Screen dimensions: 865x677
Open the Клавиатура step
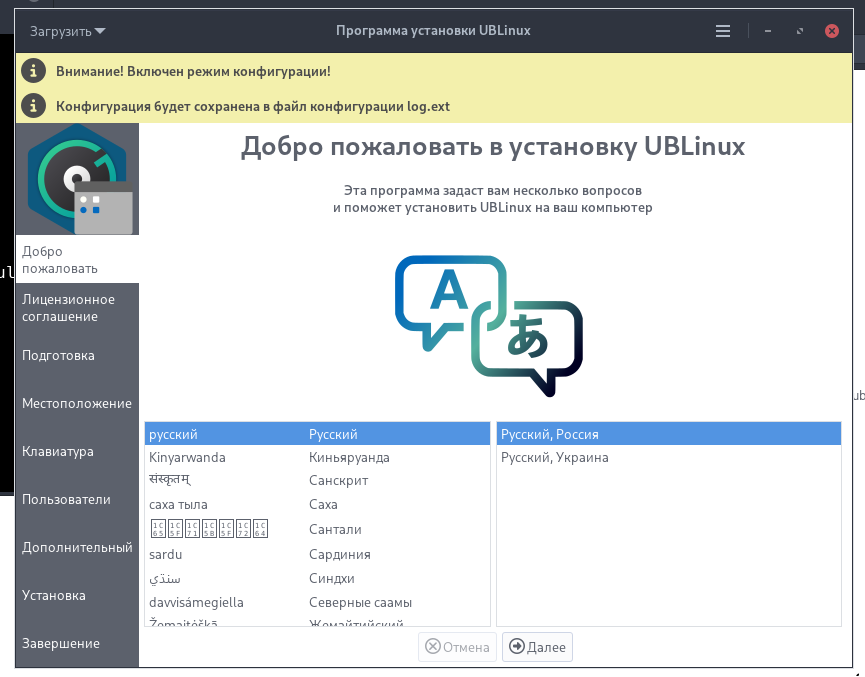pos(77,451)
